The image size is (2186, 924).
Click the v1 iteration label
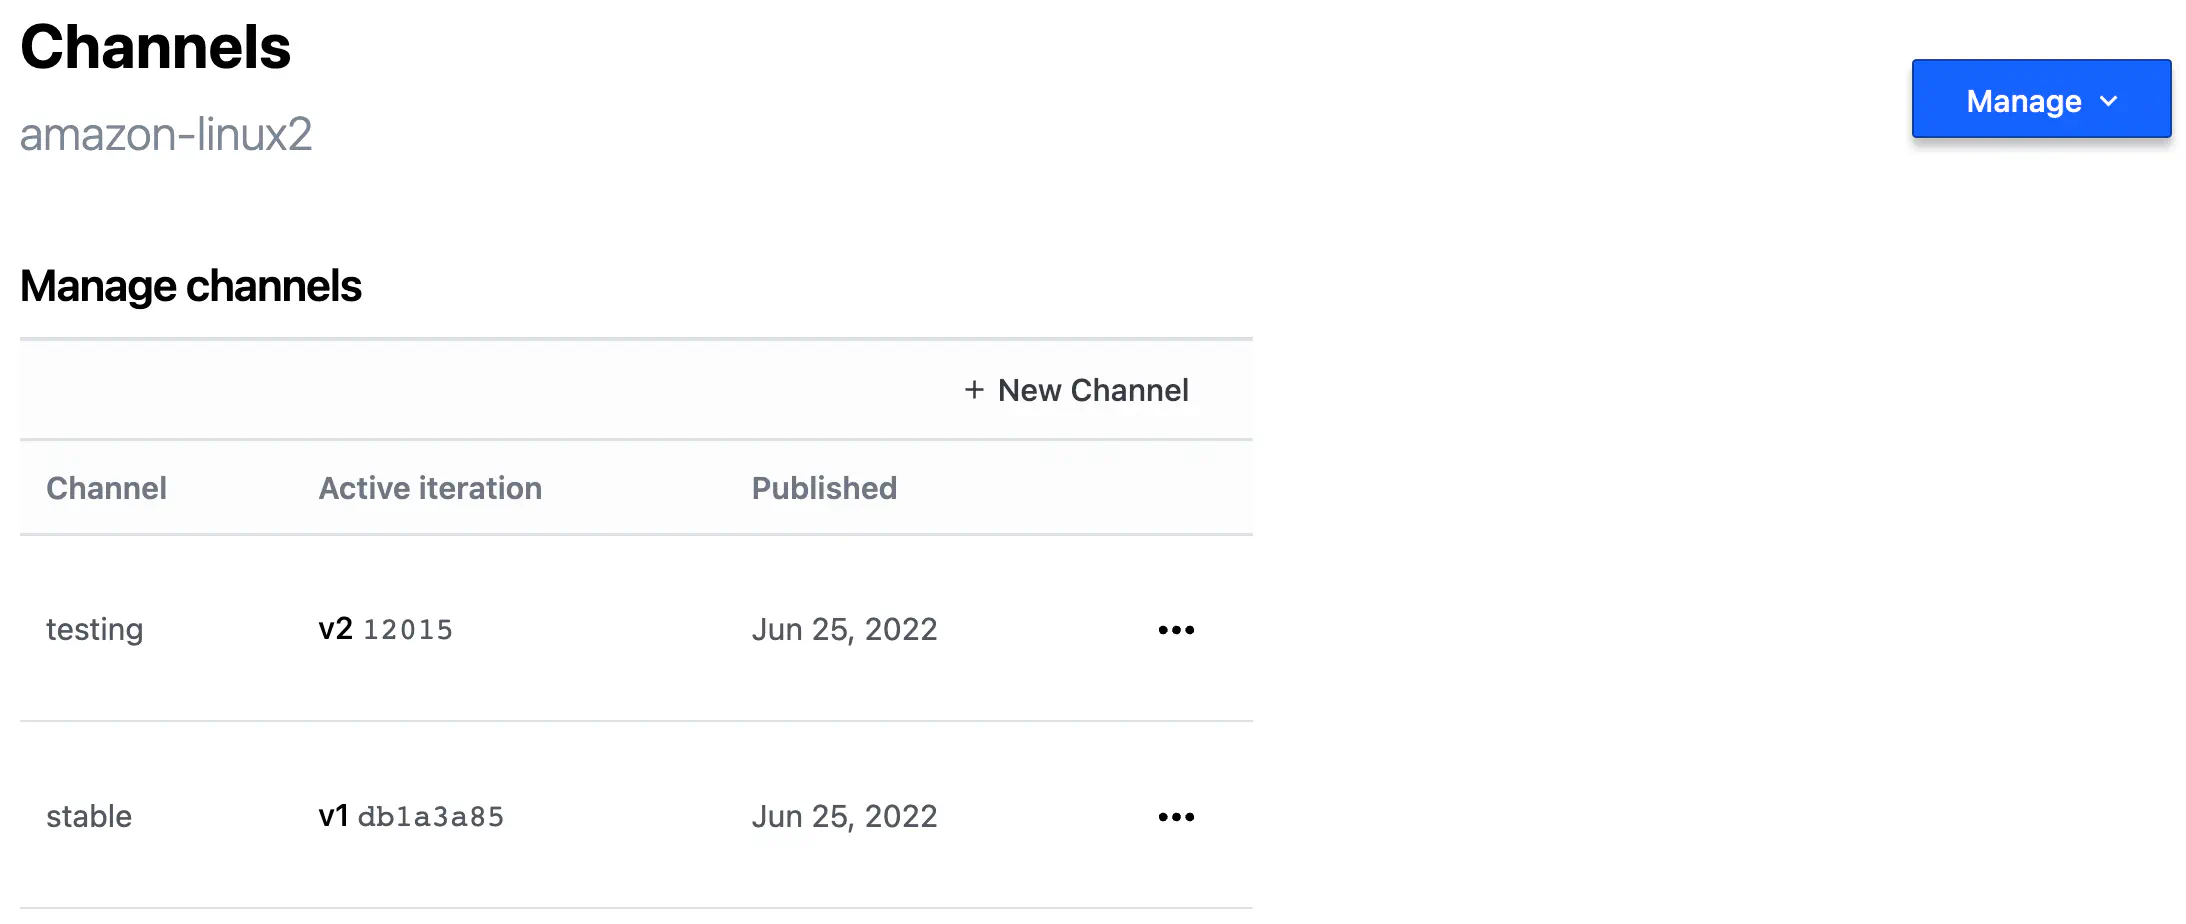coord(333,816)
